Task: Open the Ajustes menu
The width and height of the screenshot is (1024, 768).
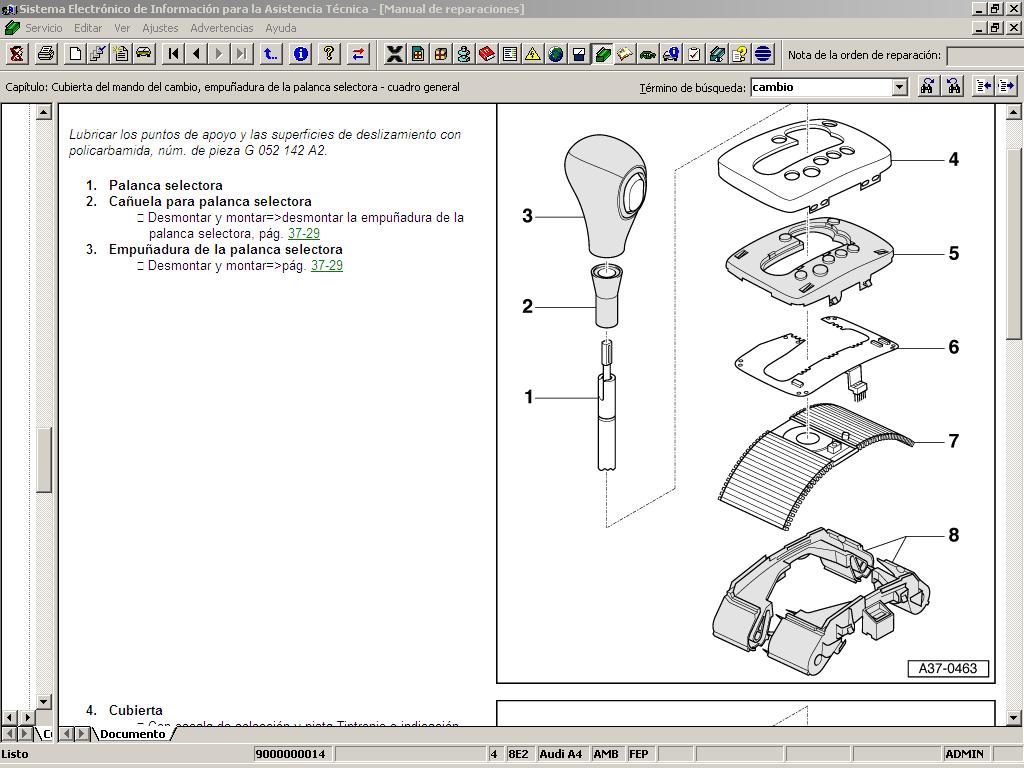Action: point(160,28)
